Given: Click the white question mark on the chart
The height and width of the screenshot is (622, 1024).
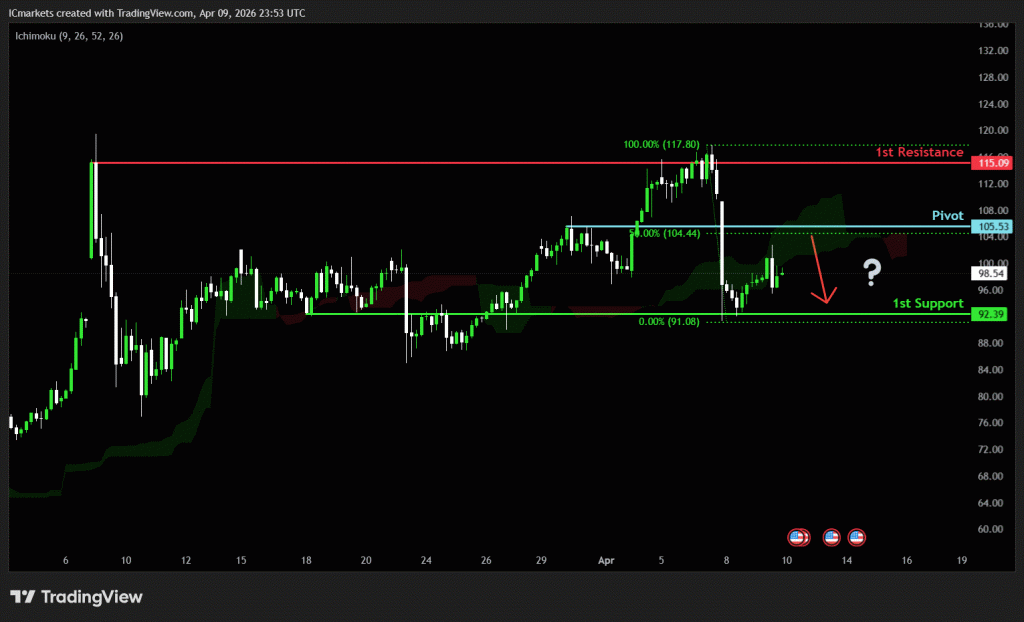Looking at the screenshot, I should 872,269.
